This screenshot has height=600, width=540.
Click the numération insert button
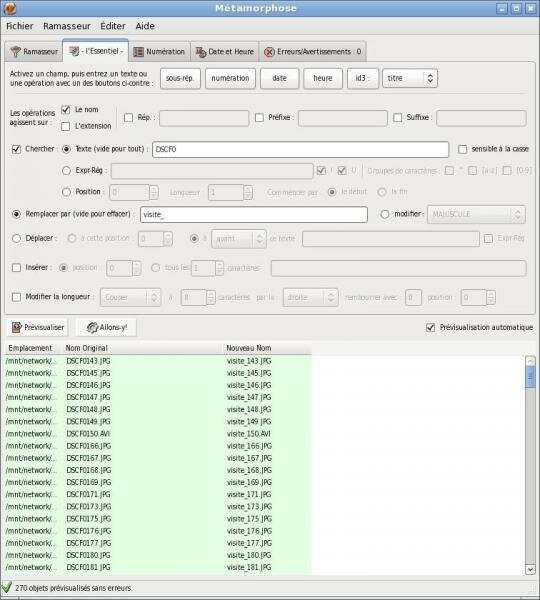coord(230,78)
